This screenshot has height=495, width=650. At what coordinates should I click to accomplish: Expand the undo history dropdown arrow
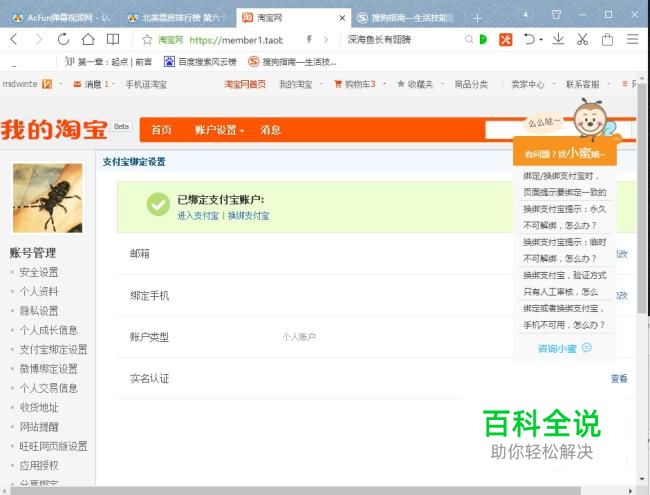540,39
